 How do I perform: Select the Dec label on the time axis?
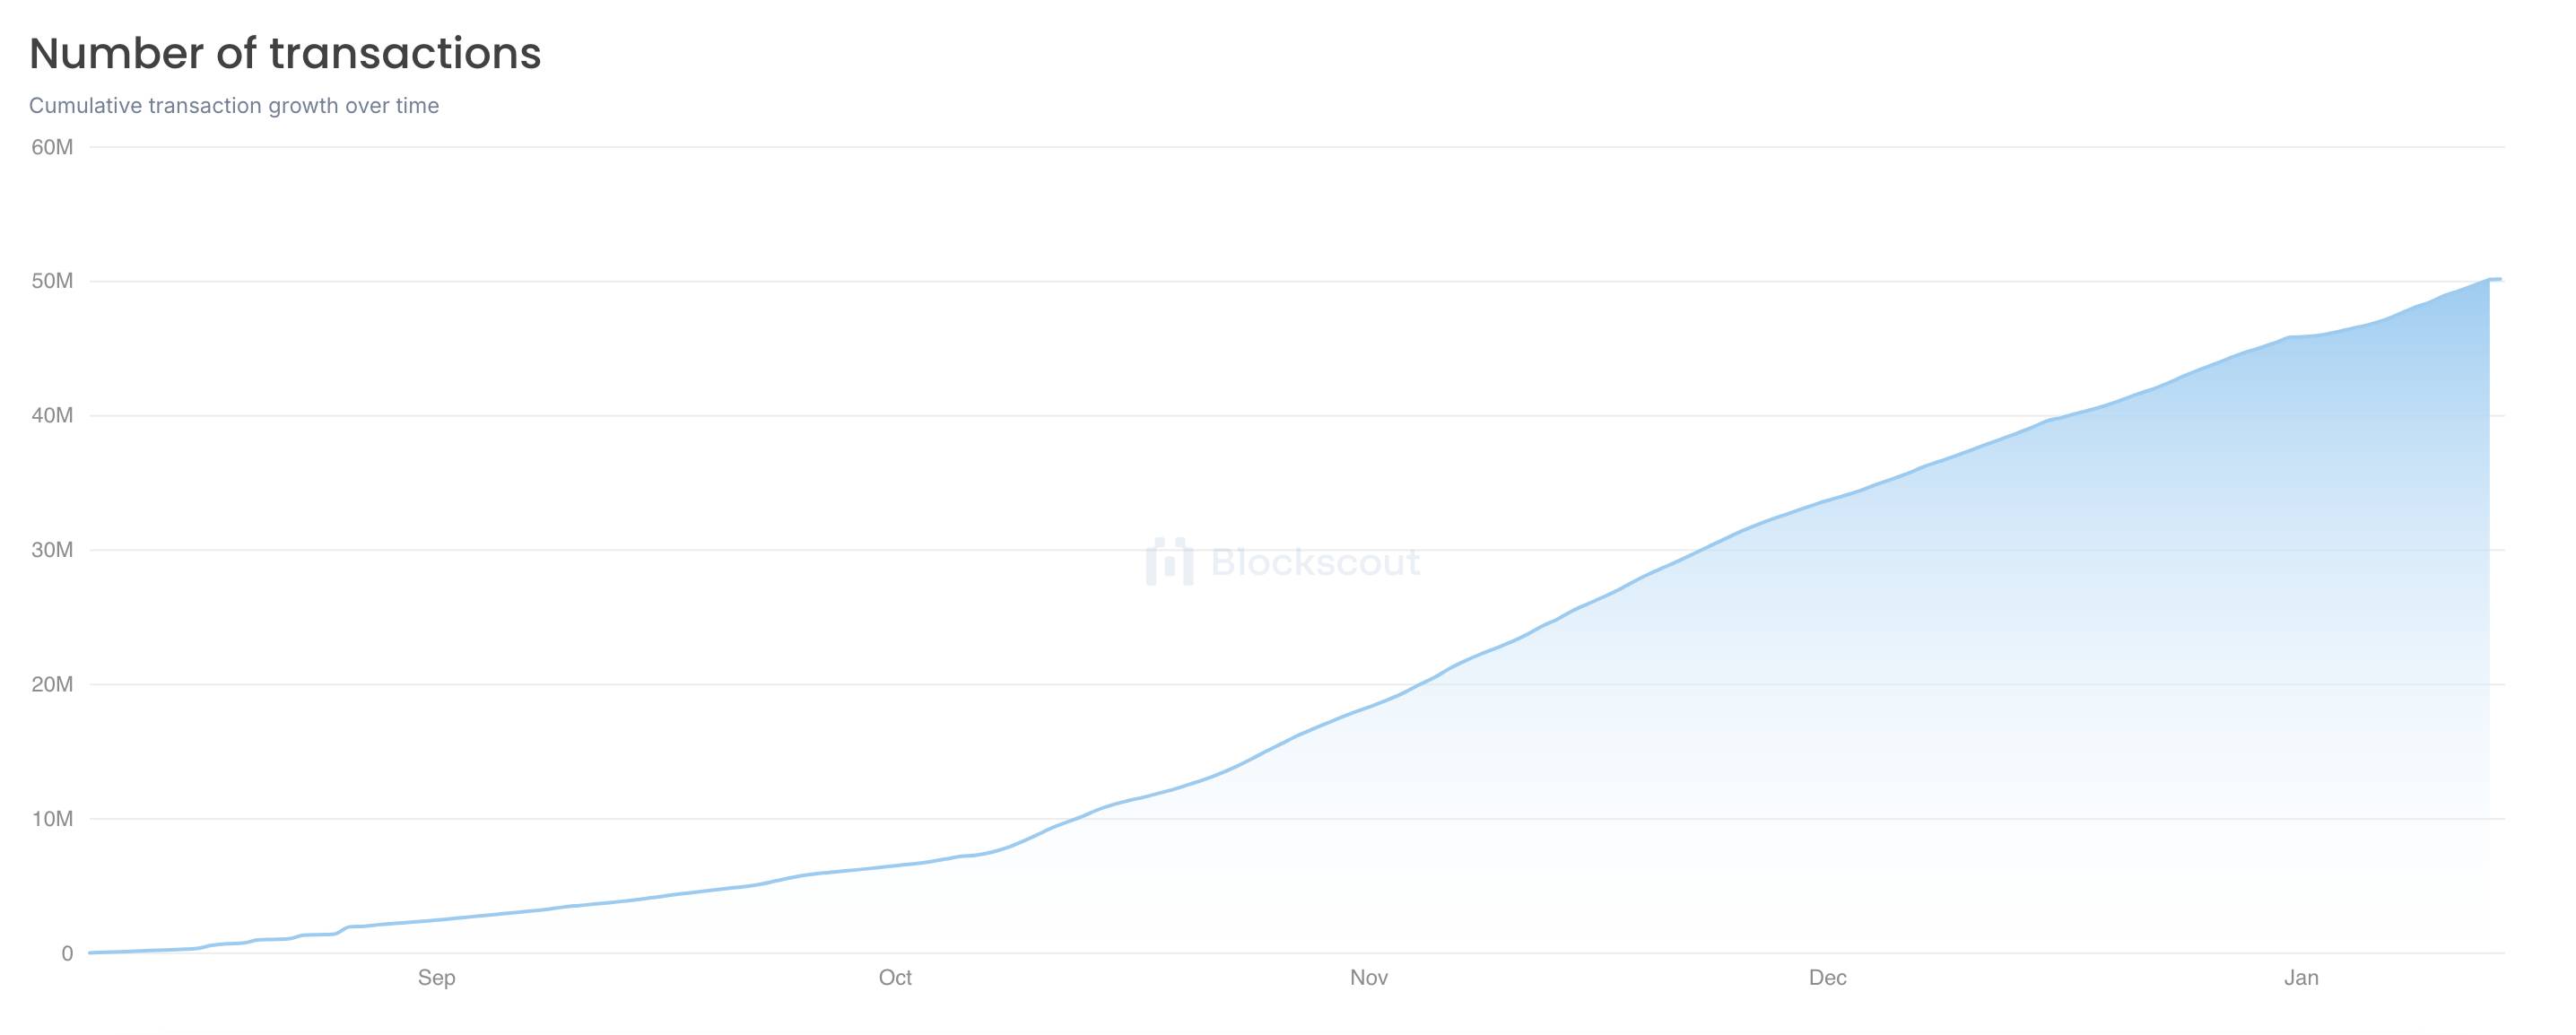(1827, 978)
